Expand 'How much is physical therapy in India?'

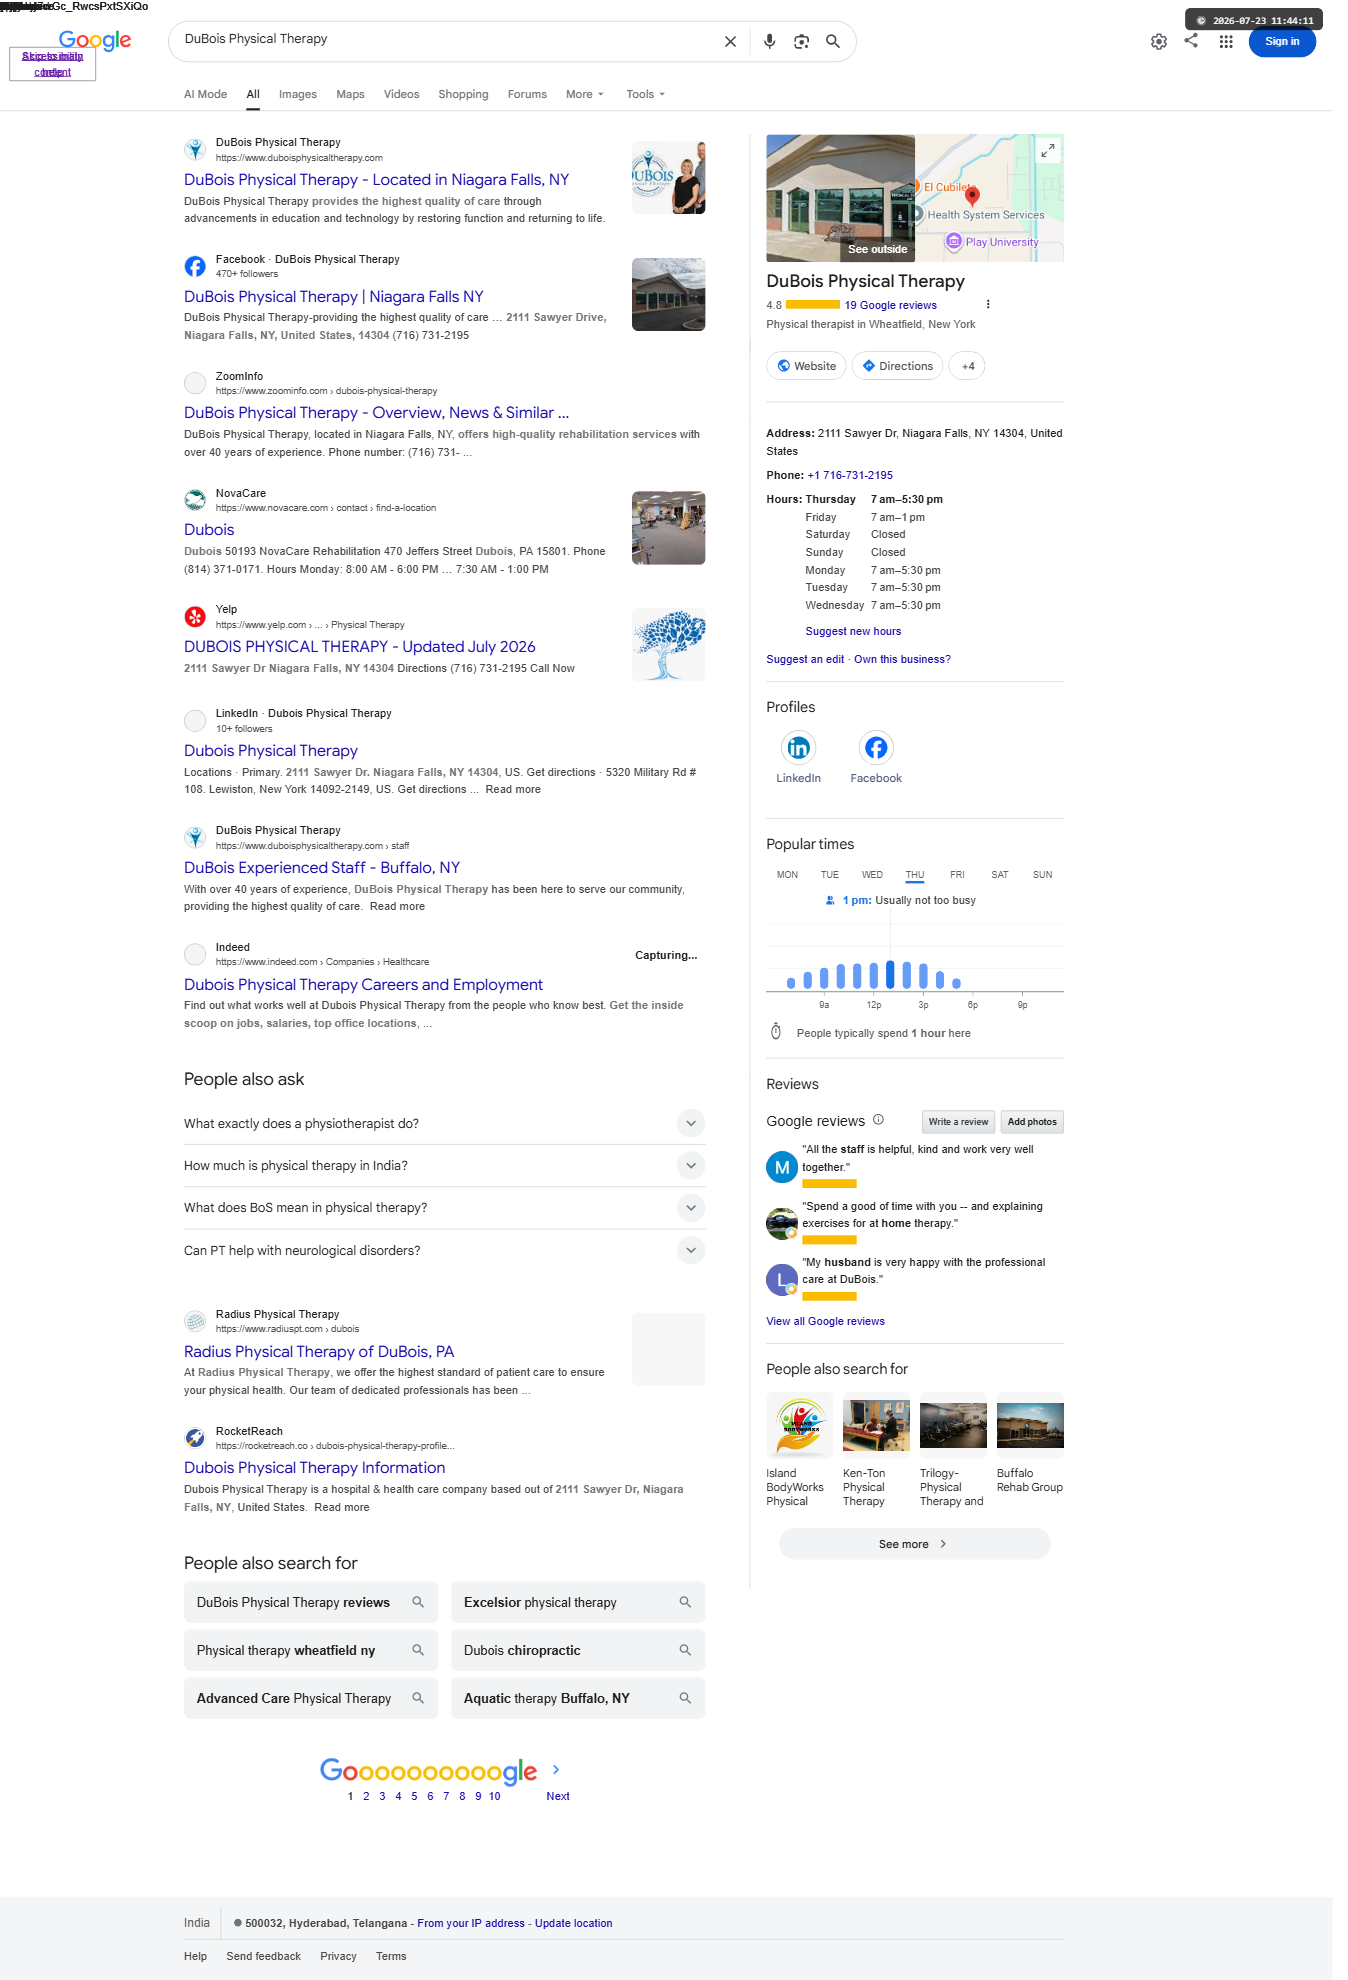[x=444, y=1165]
